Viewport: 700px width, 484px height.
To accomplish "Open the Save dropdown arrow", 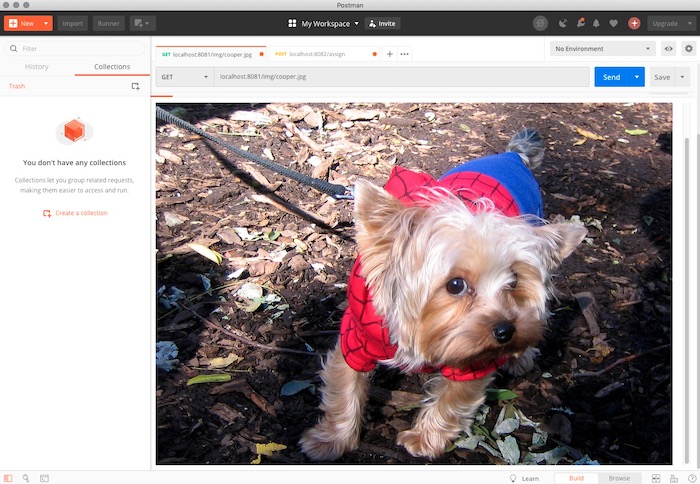I will click(682, 77).
